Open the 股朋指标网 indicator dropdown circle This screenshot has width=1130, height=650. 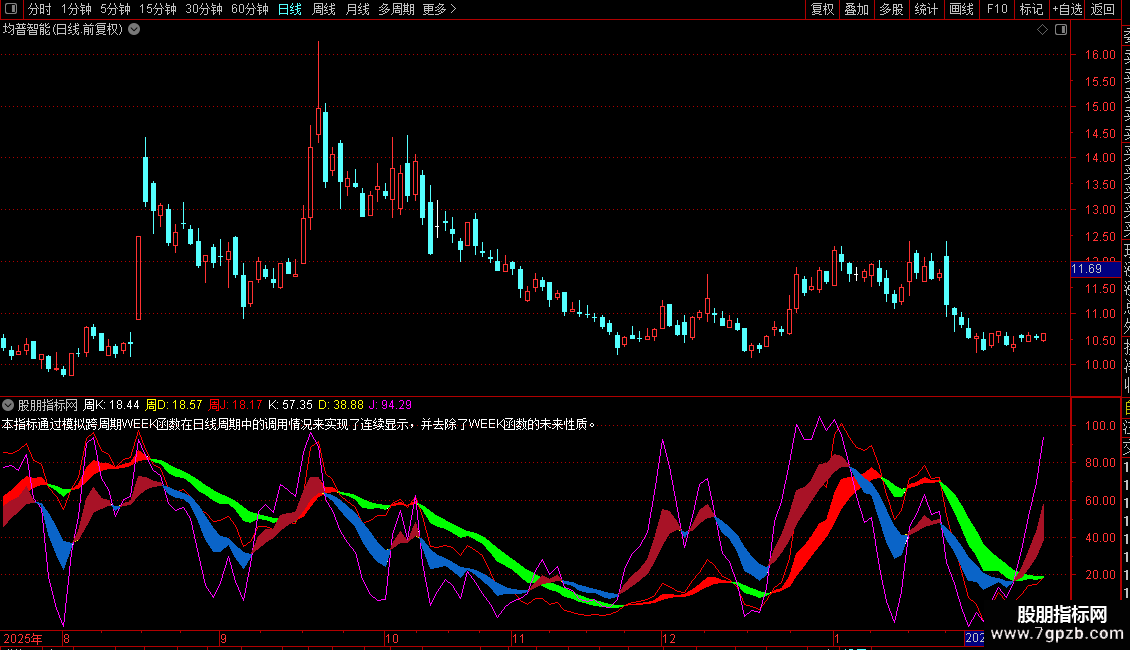tap(8, 405)
